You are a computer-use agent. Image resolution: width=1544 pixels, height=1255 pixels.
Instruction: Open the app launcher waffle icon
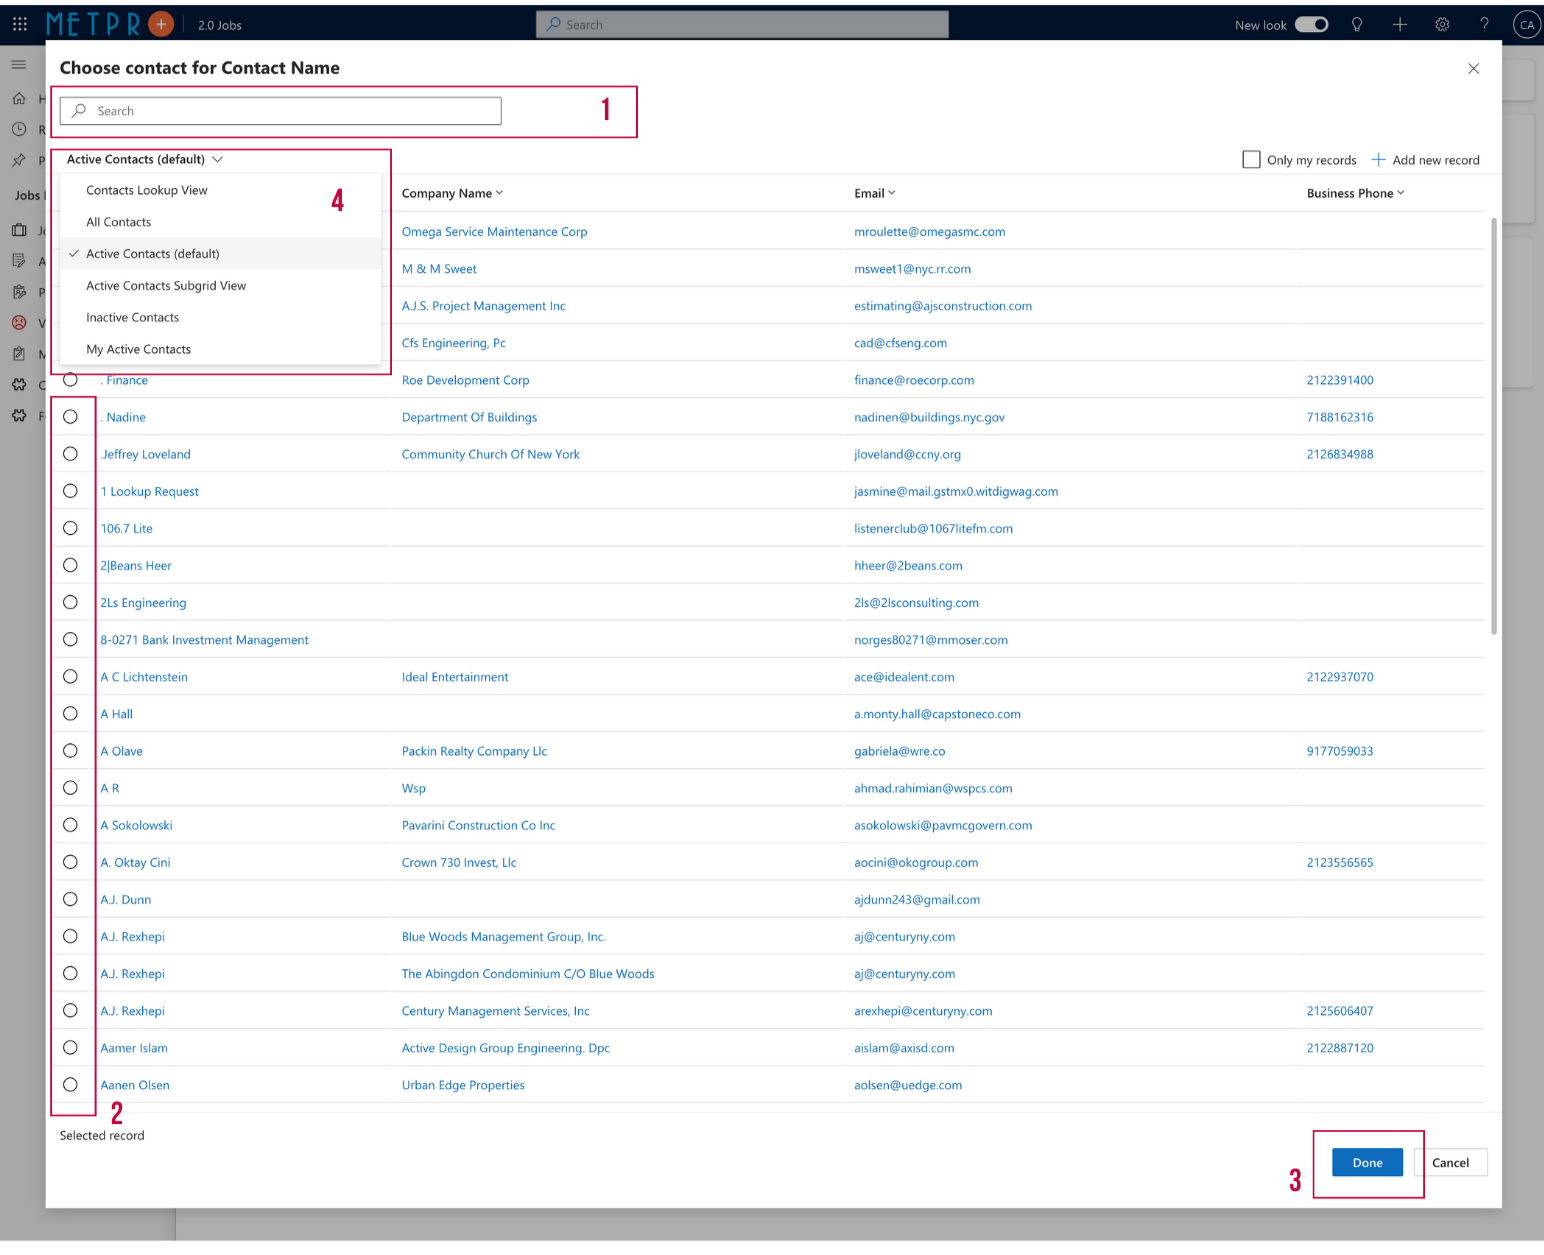pos(20,24)
